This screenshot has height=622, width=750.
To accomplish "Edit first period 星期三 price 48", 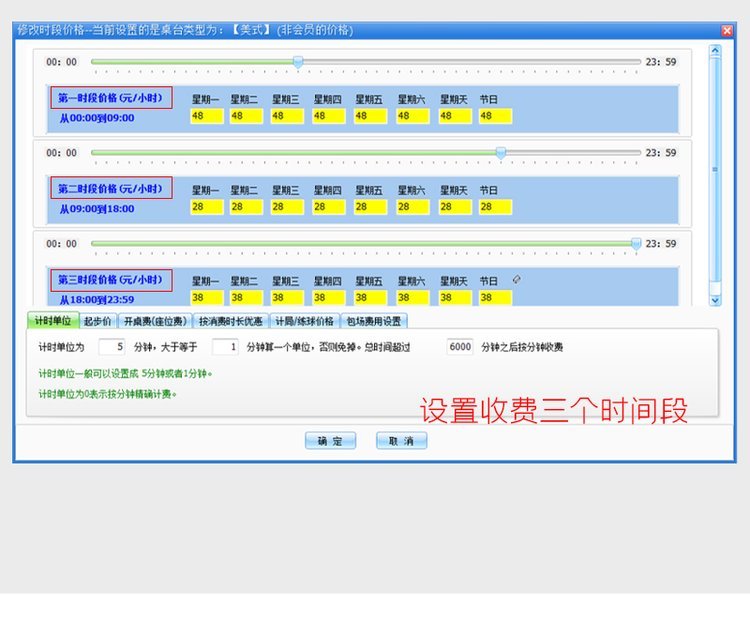I will click(287, 116).
